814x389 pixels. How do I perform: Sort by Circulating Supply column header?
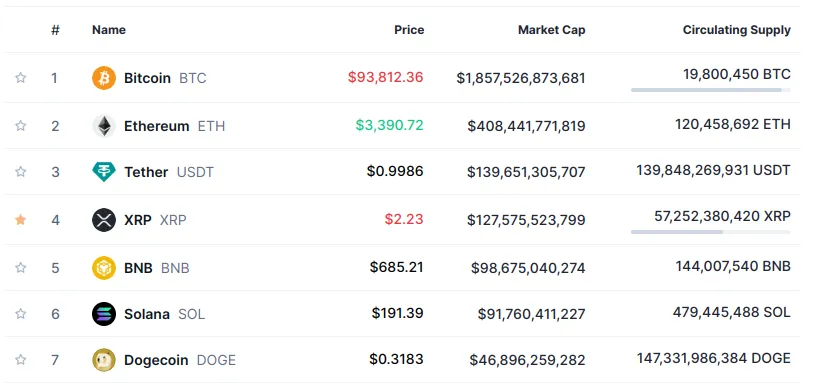tap(737, 30)
